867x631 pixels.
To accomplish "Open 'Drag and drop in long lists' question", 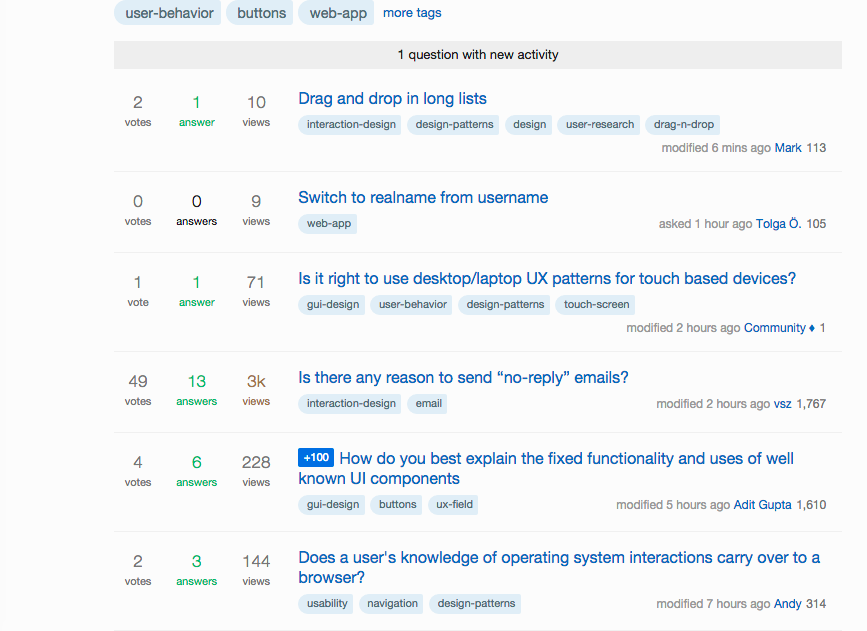I will pos(392,98).
